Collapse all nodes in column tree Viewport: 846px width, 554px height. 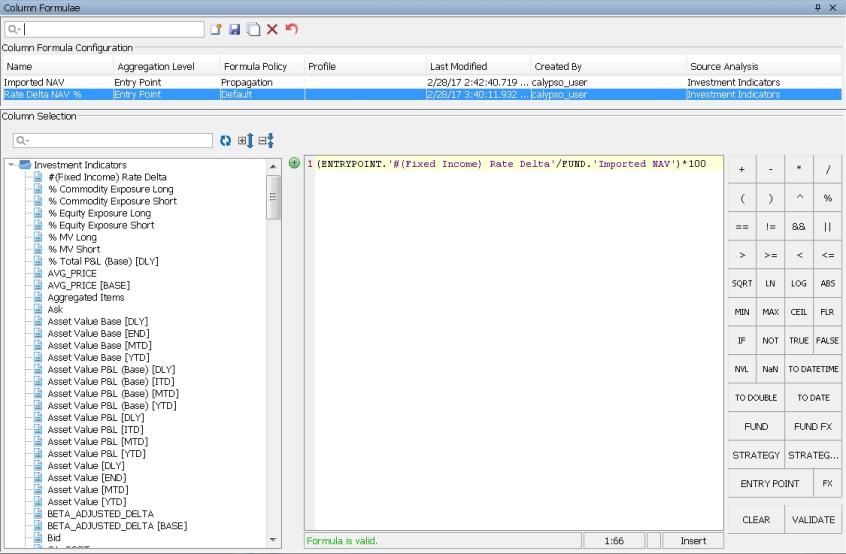[x=266, y=141]
